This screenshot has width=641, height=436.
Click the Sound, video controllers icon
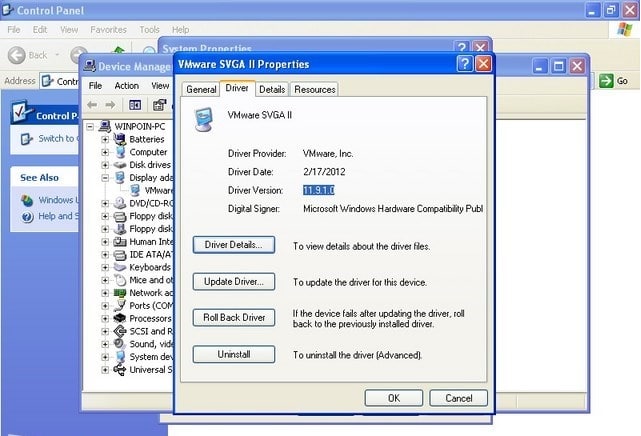[x=120, y=344]
